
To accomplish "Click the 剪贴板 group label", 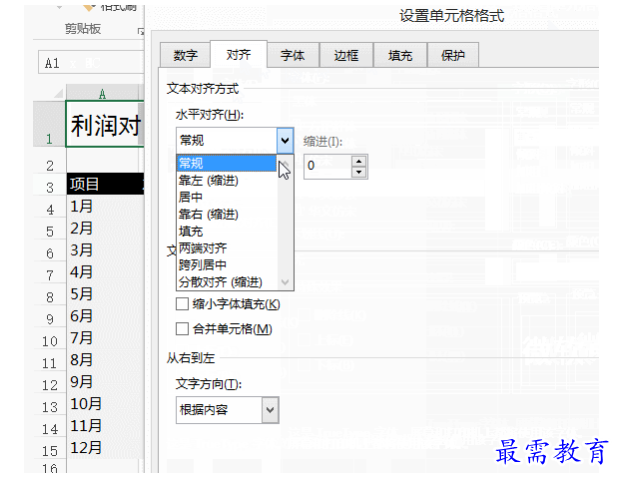I will 83,28.
